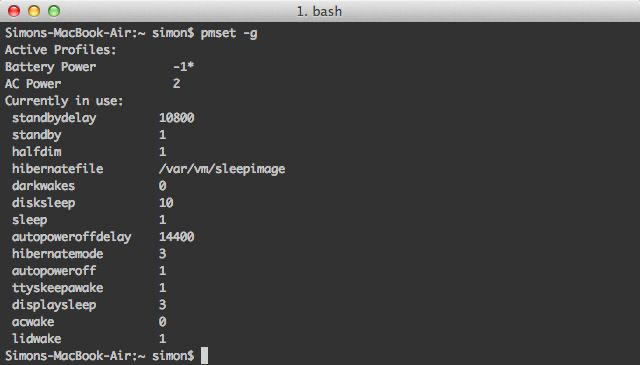Click the disksleep value 10
The image size is (640, 365).
click(166, 203)
